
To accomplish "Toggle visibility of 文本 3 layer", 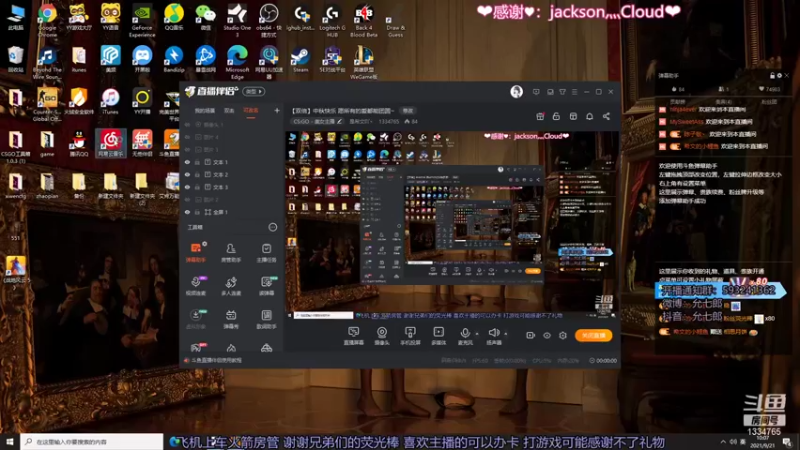I will coord(187,187).
